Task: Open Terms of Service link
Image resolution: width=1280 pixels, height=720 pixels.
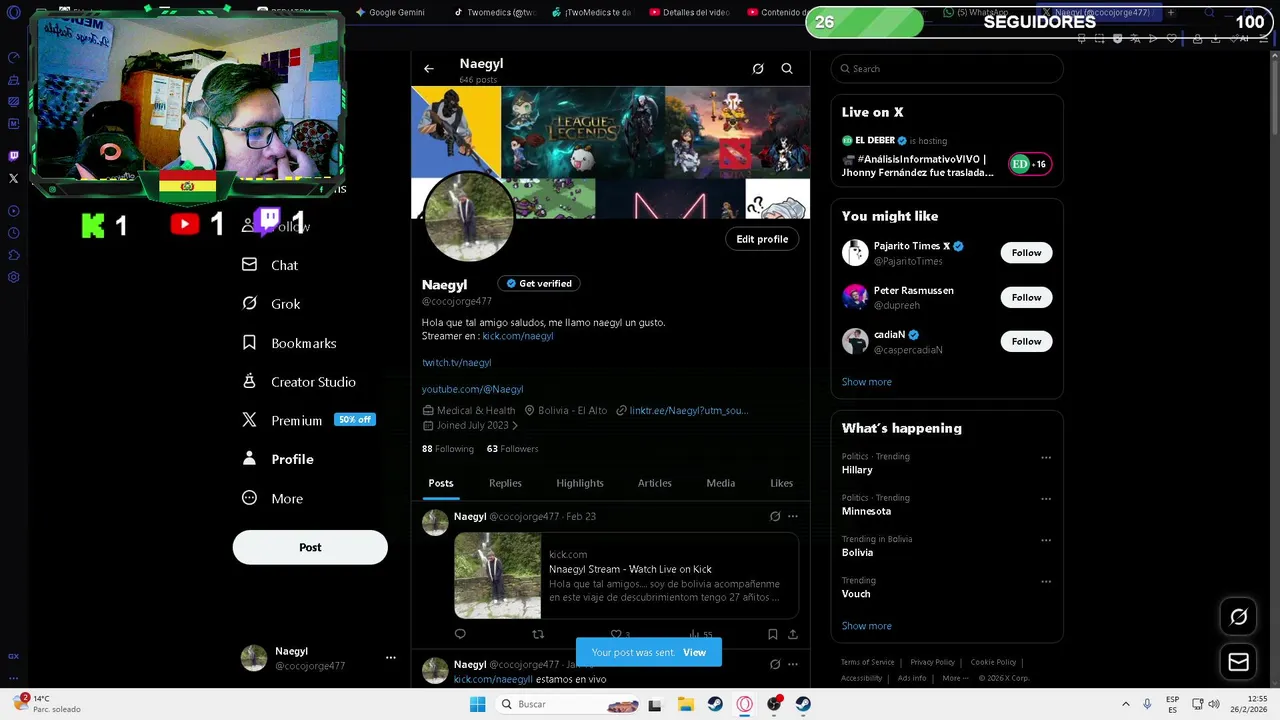Action: coord(868,662)
